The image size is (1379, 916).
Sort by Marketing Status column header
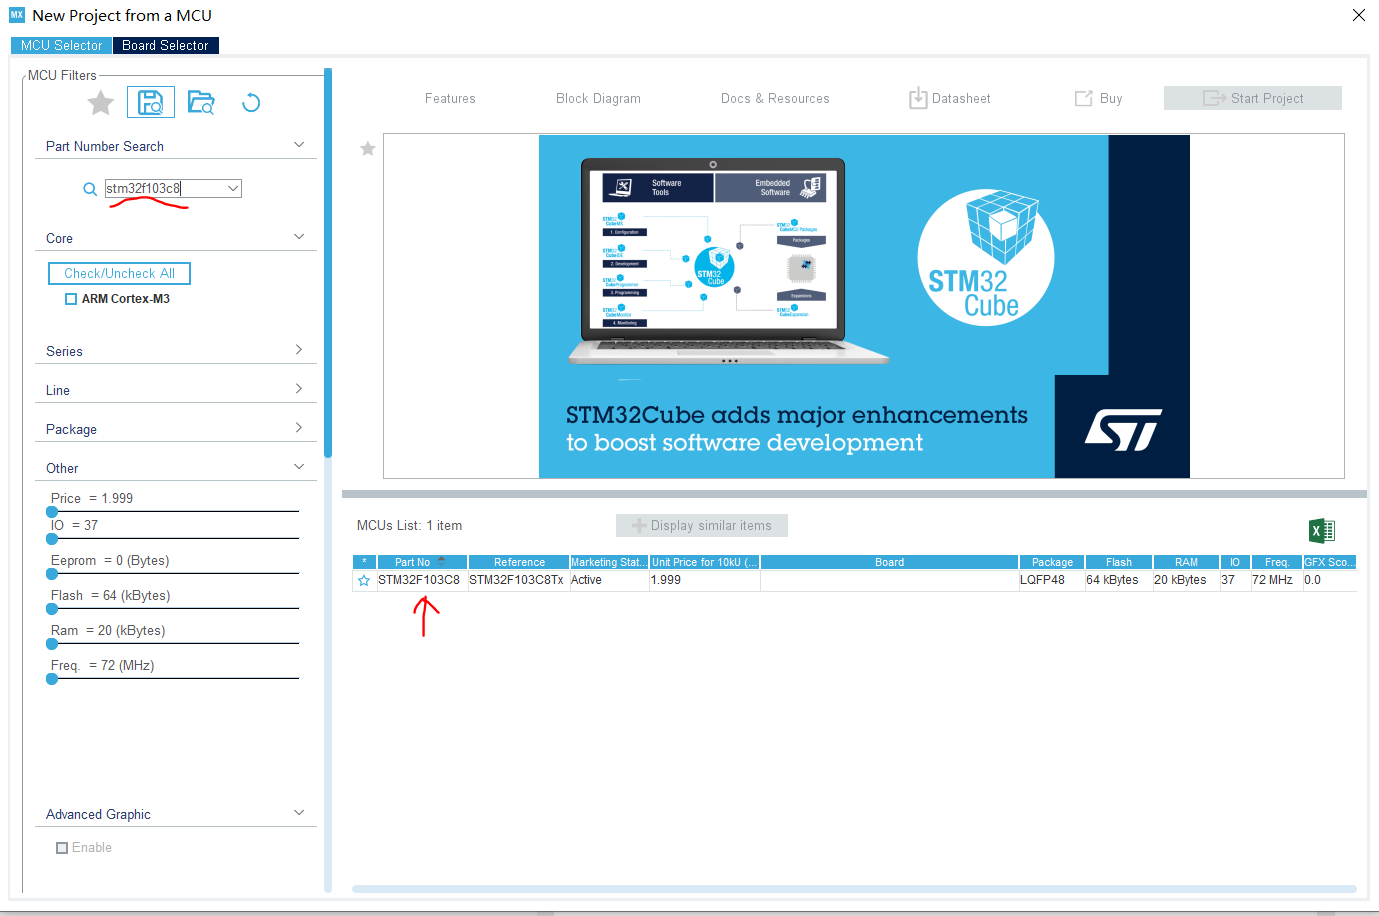coord(609,562)
